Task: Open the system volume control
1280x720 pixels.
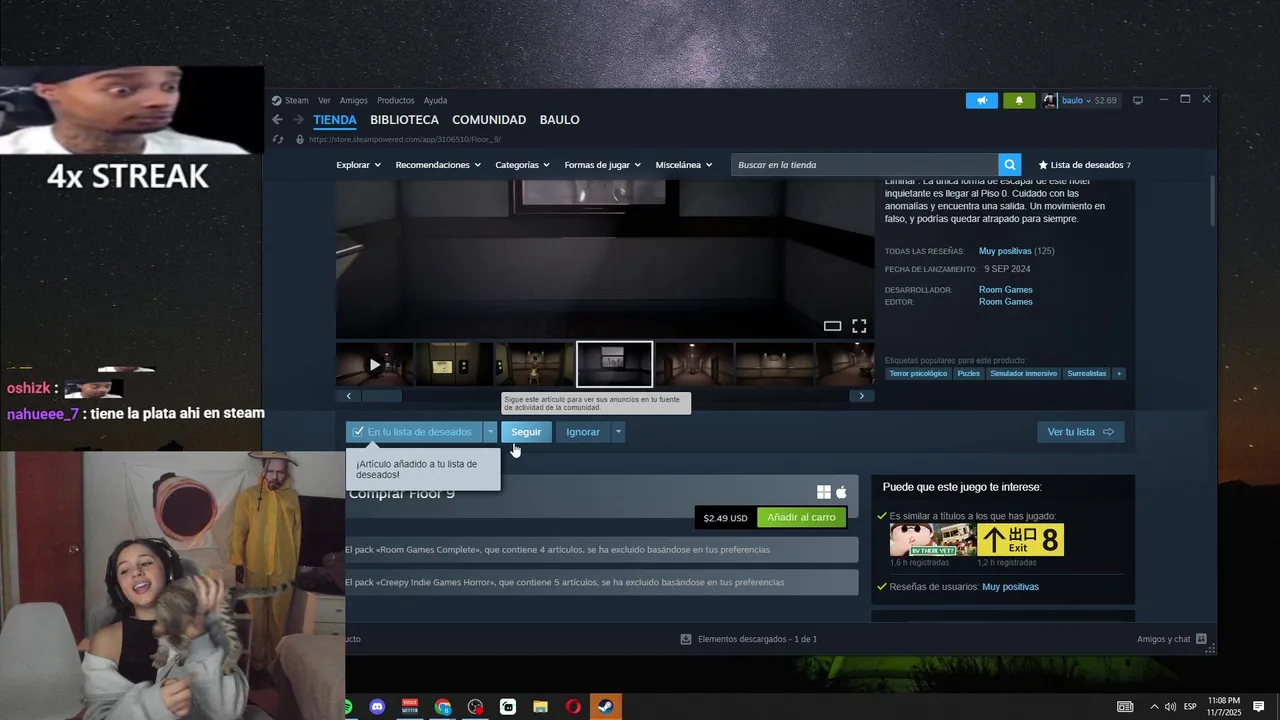Action: click(x=1171, y=707)
